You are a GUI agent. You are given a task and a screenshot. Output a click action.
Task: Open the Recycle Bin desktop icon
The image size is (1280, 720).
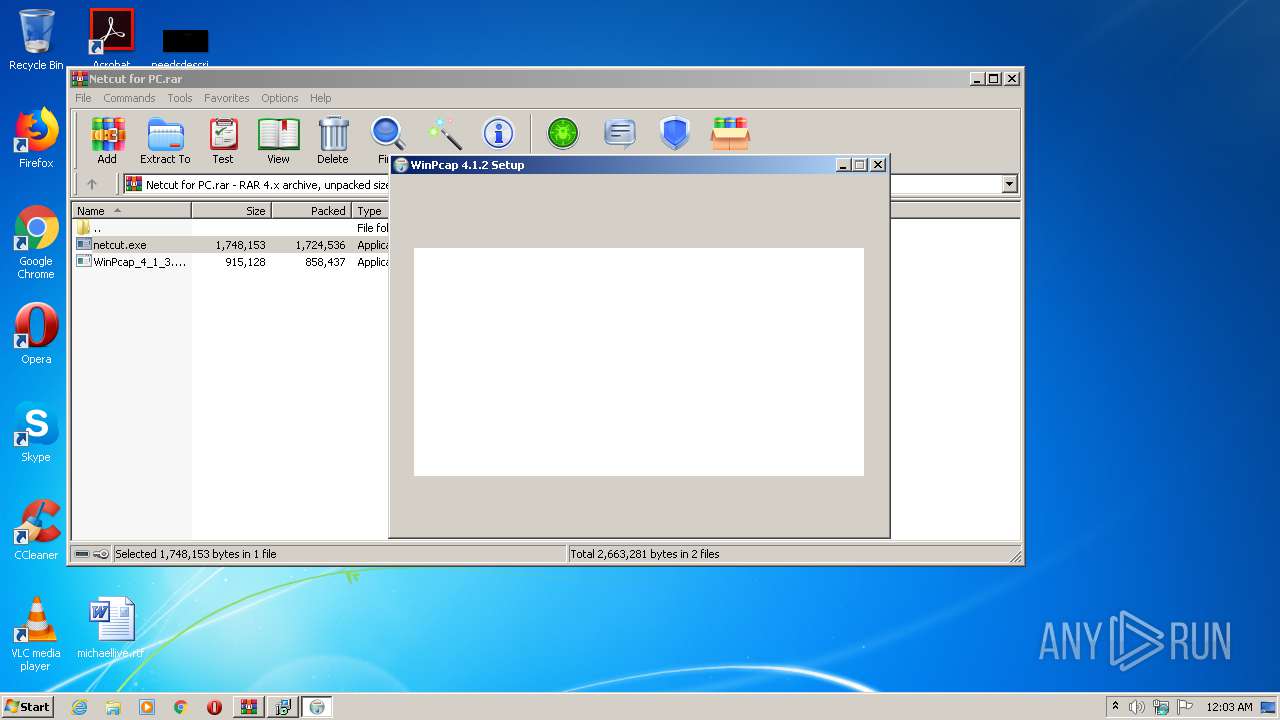[x=36, y=39]
